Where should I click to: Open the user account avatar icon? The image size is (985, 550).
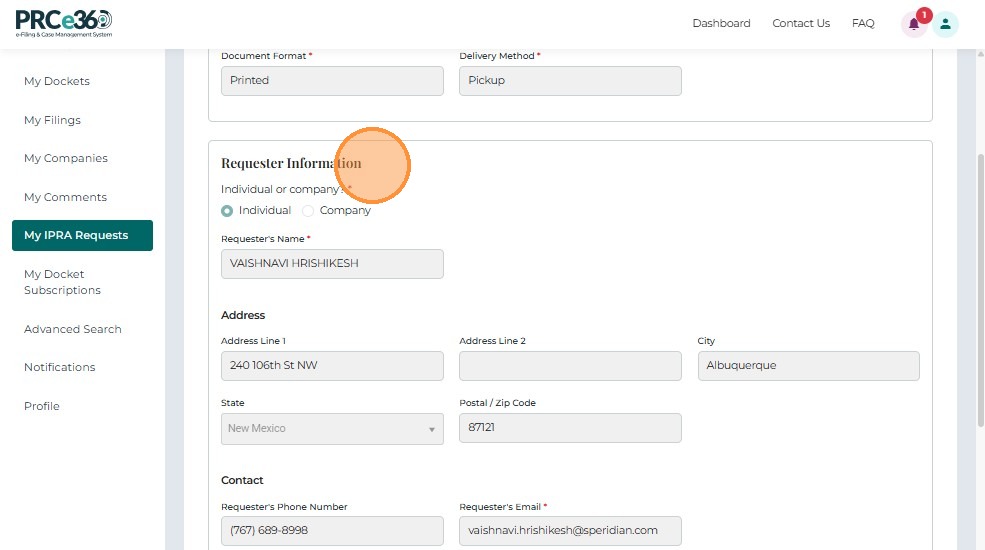(x=945, y=24)
